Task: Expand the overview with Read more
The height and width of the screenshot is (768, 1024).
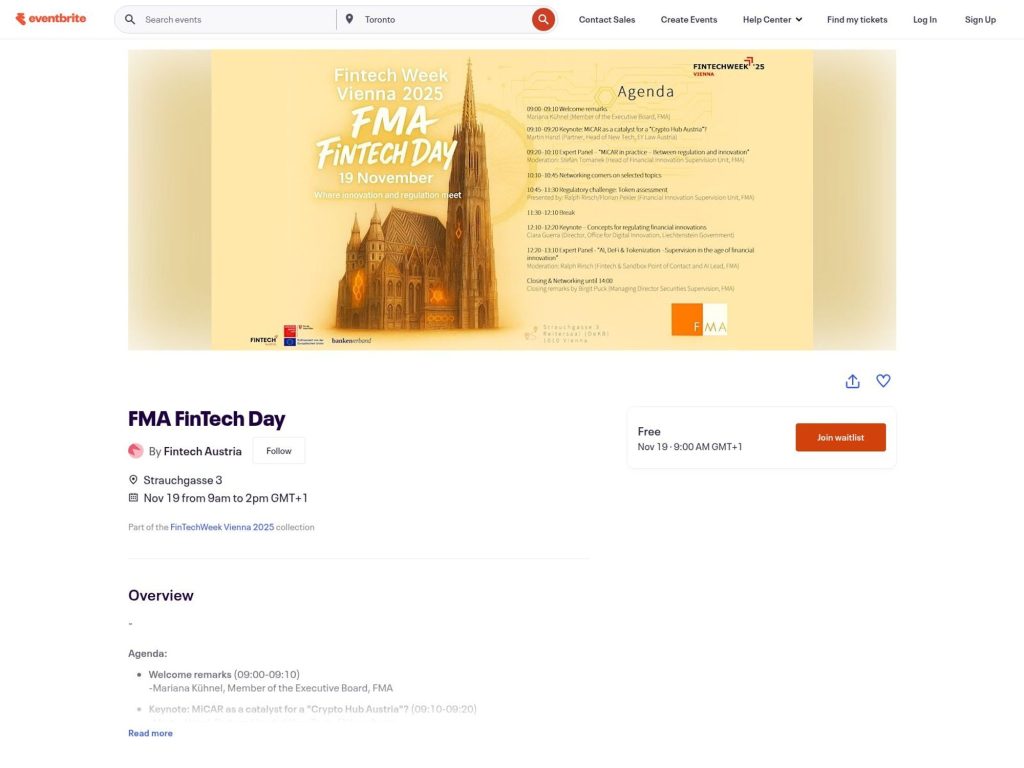Action: click(150, 732)
